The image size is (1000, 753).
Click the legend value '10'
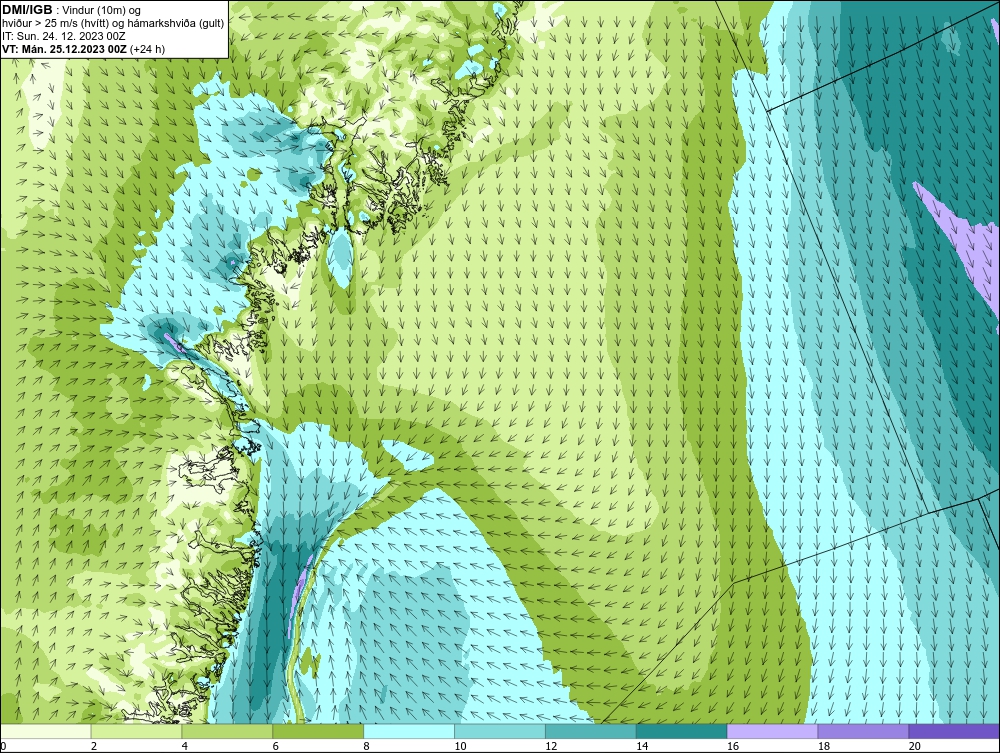pyautogui.click(x=460, y=746)
